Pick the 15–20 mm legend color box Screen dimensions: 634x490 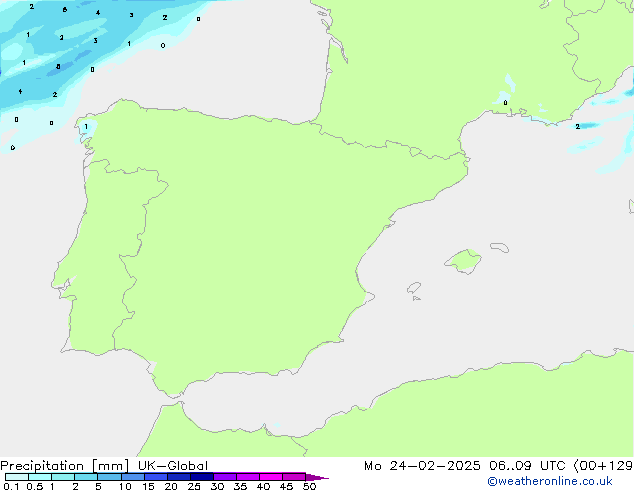(x=156, y=477)
